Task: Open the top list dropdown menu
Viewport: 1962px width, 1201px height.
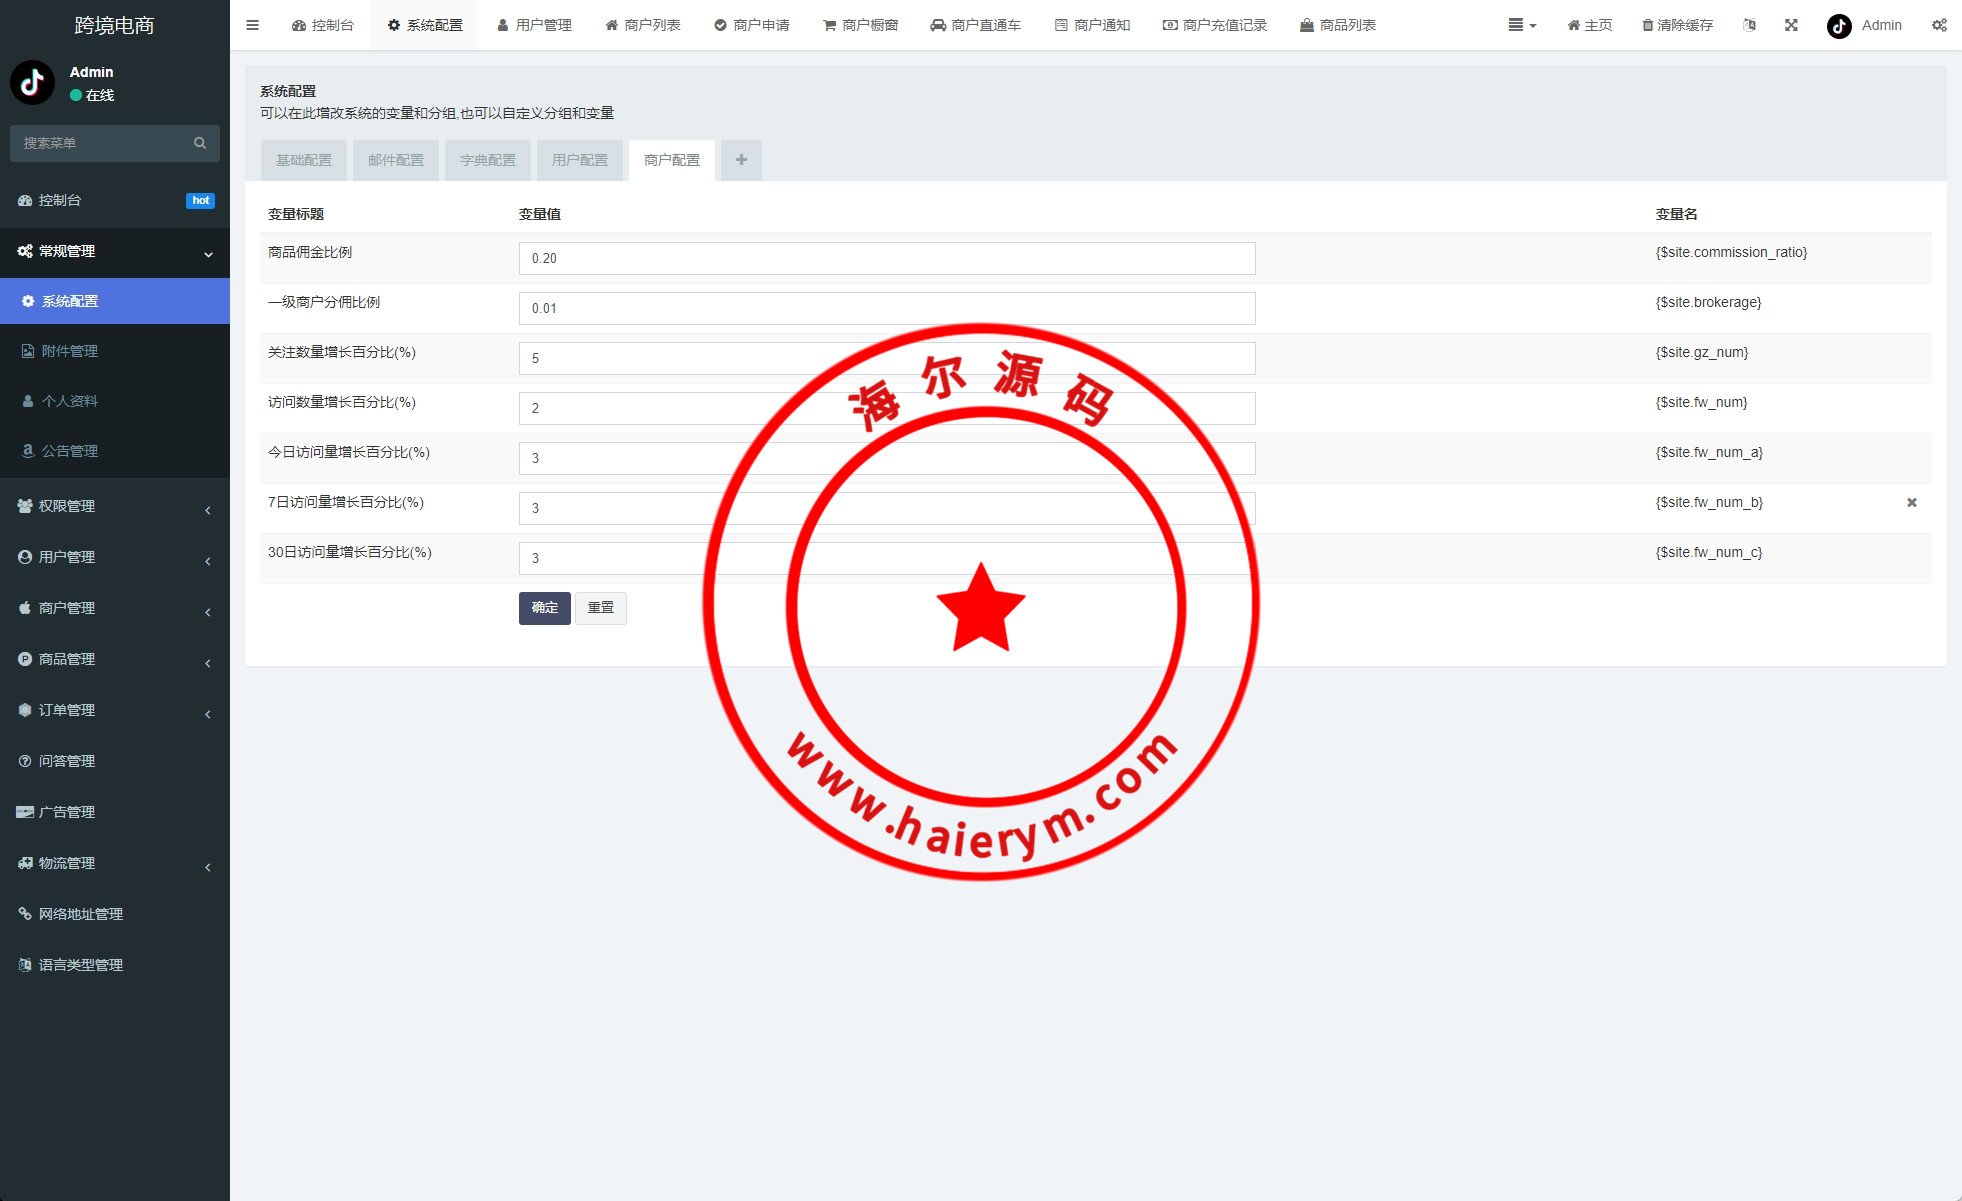Action: 1521,25
